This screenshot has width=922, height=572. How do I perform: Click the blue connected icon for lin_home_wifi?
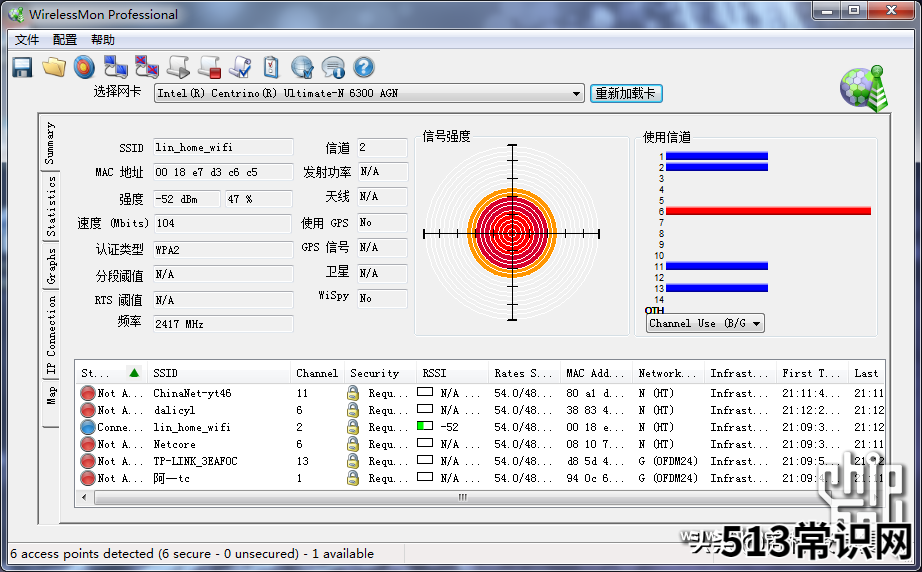(x=88, y=427)
